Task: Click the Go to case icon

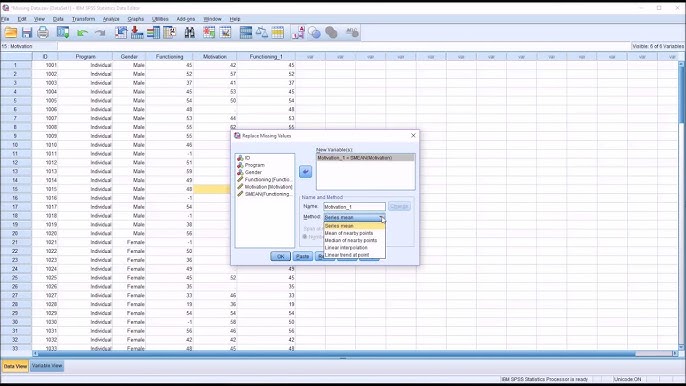Action: [x=121, y=32]
